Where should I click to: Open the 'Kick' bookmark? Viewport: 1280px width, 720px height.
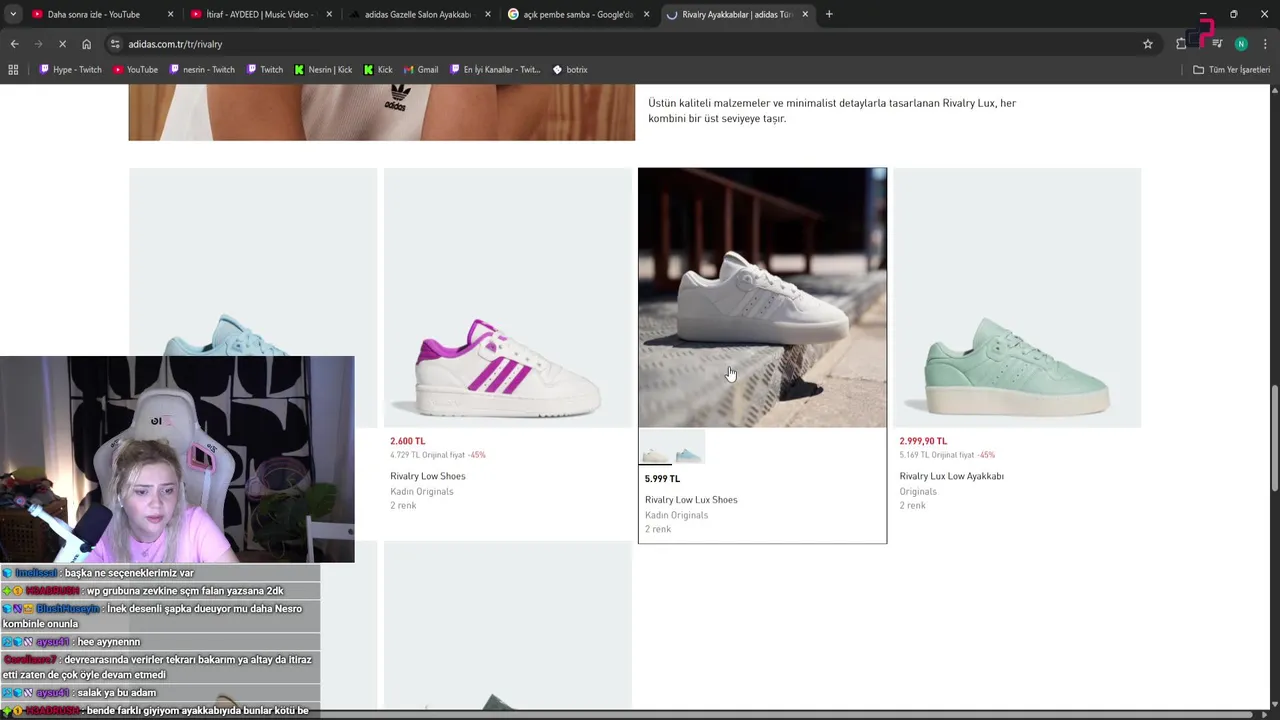378,70
